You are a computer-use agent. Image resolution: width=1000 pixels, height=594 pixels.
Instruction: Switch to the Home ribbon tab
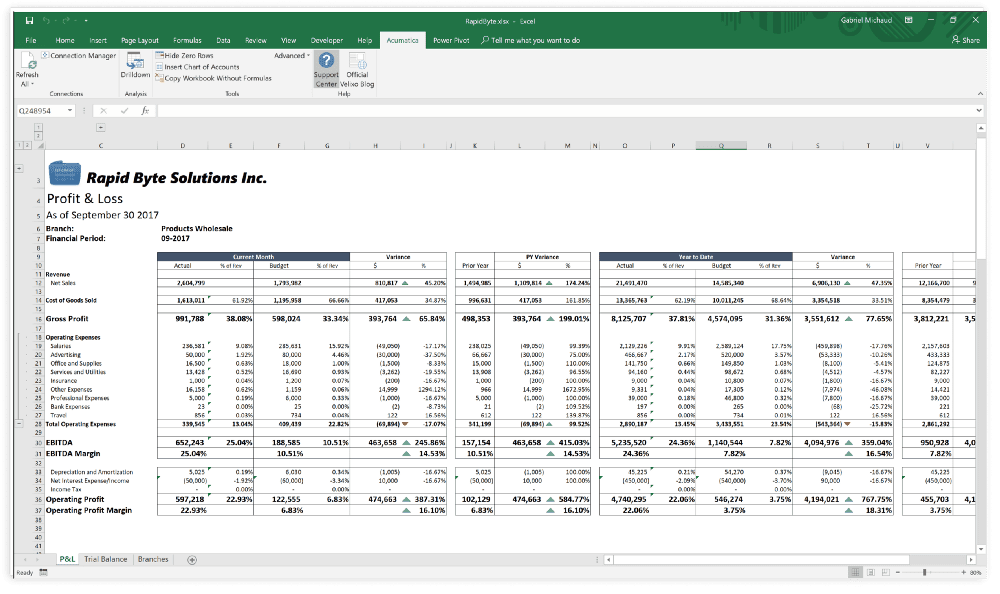64,40
